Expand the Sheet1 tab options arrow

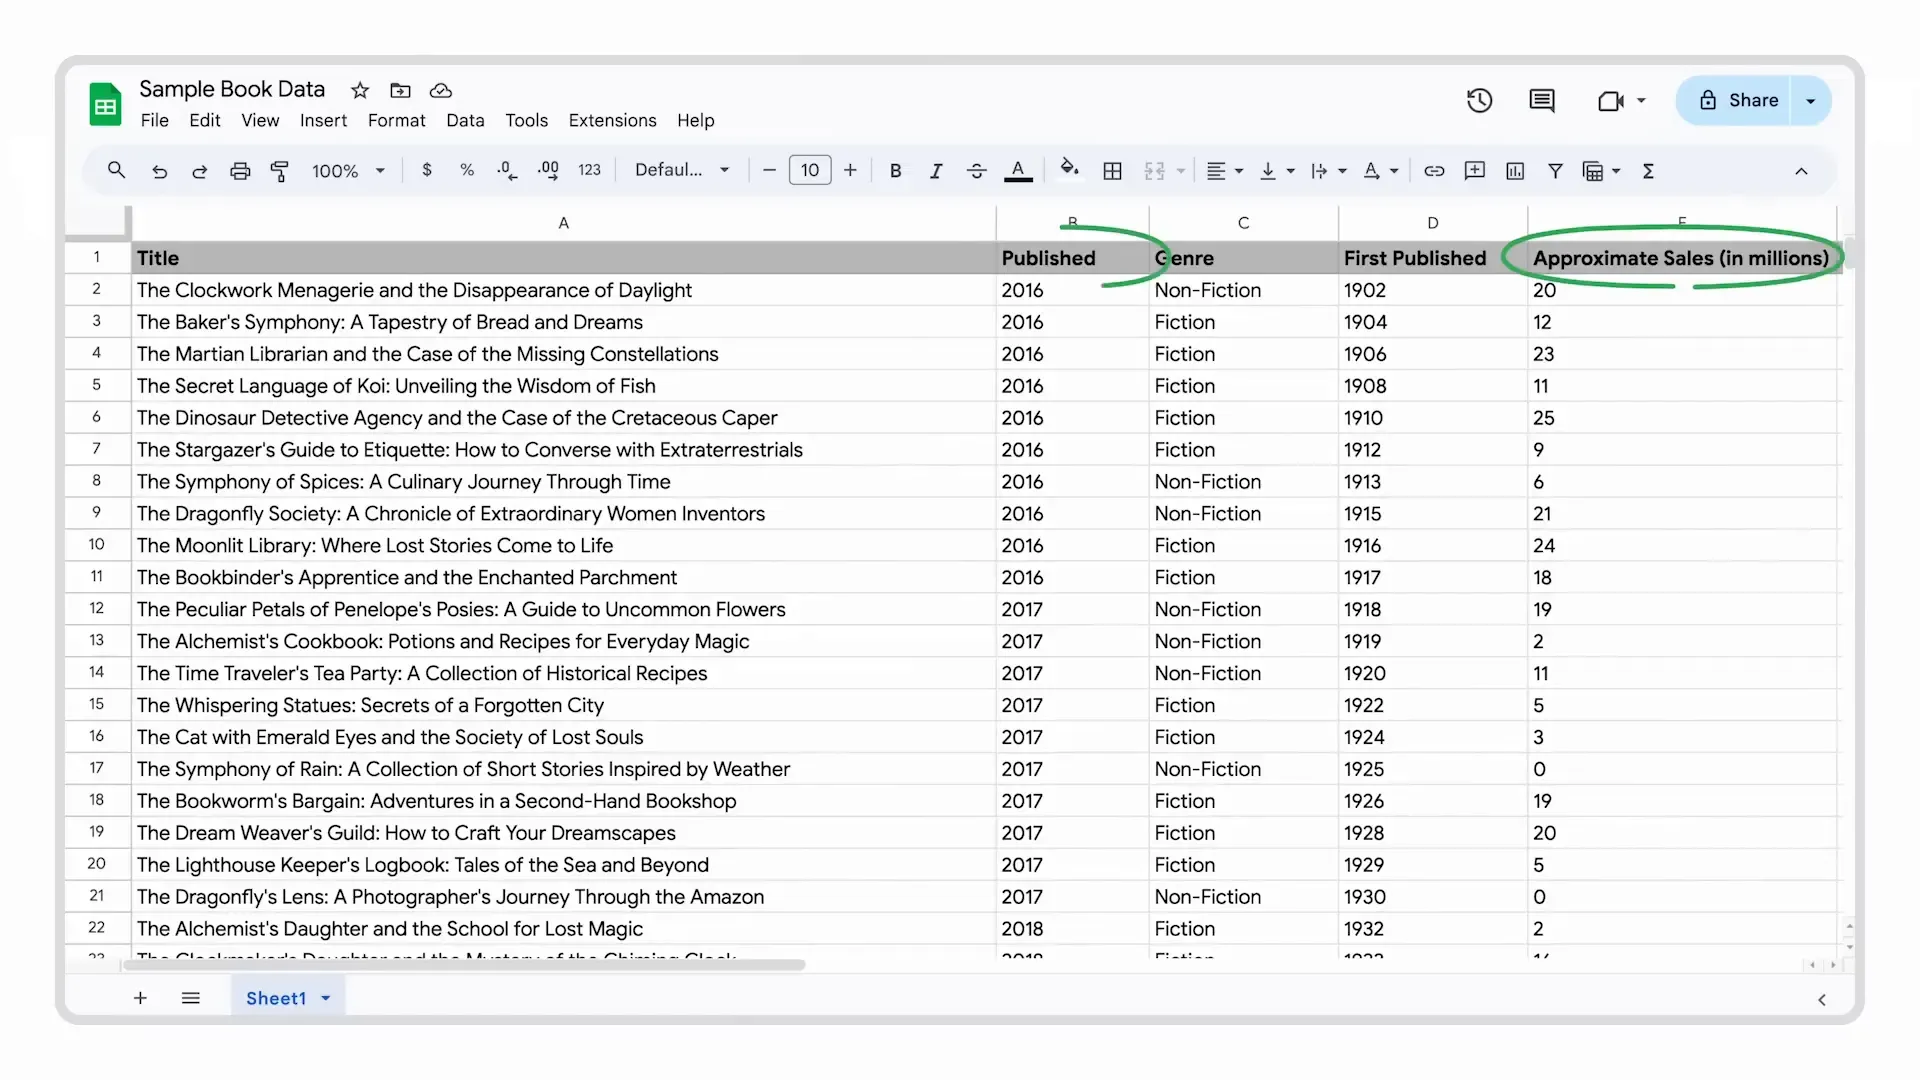pos(326,998)
